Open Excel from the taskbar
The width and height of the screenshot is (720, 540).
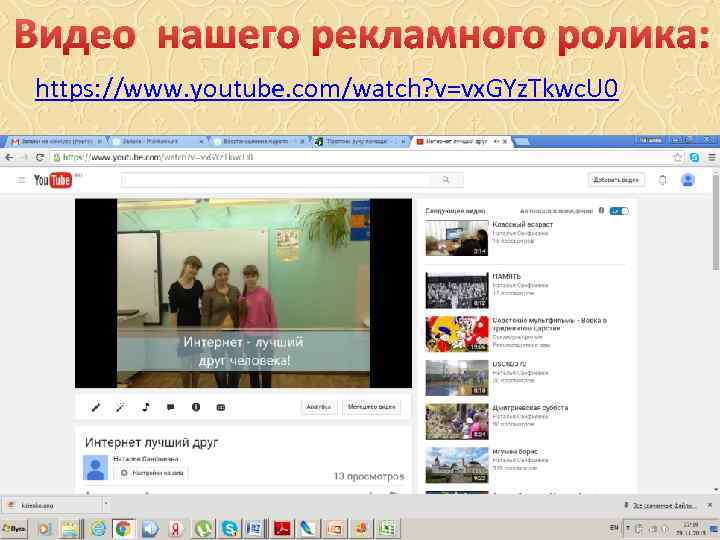[387, 529]
